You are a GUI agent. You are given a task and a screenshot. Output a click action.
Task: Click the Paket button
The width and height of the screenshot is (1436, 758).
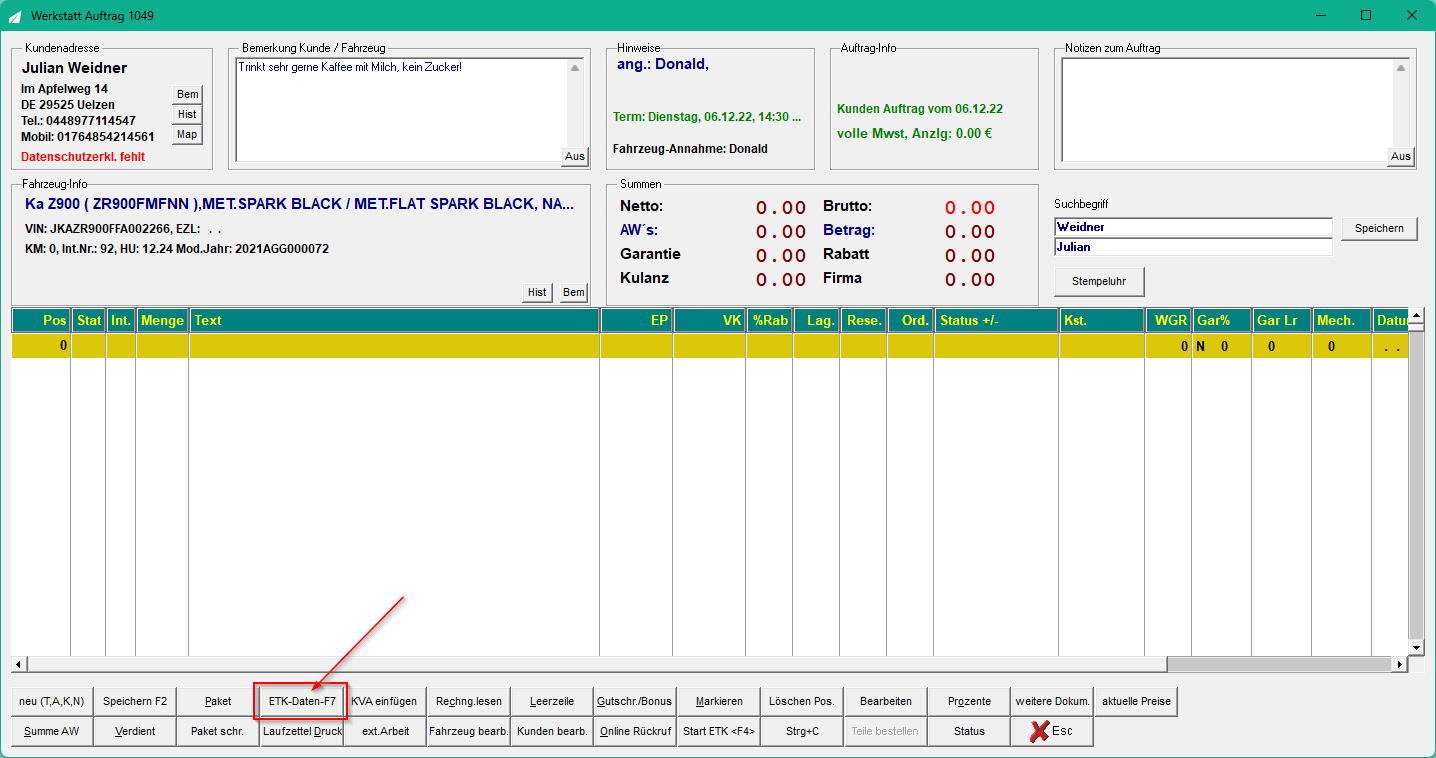coord(218,701)
